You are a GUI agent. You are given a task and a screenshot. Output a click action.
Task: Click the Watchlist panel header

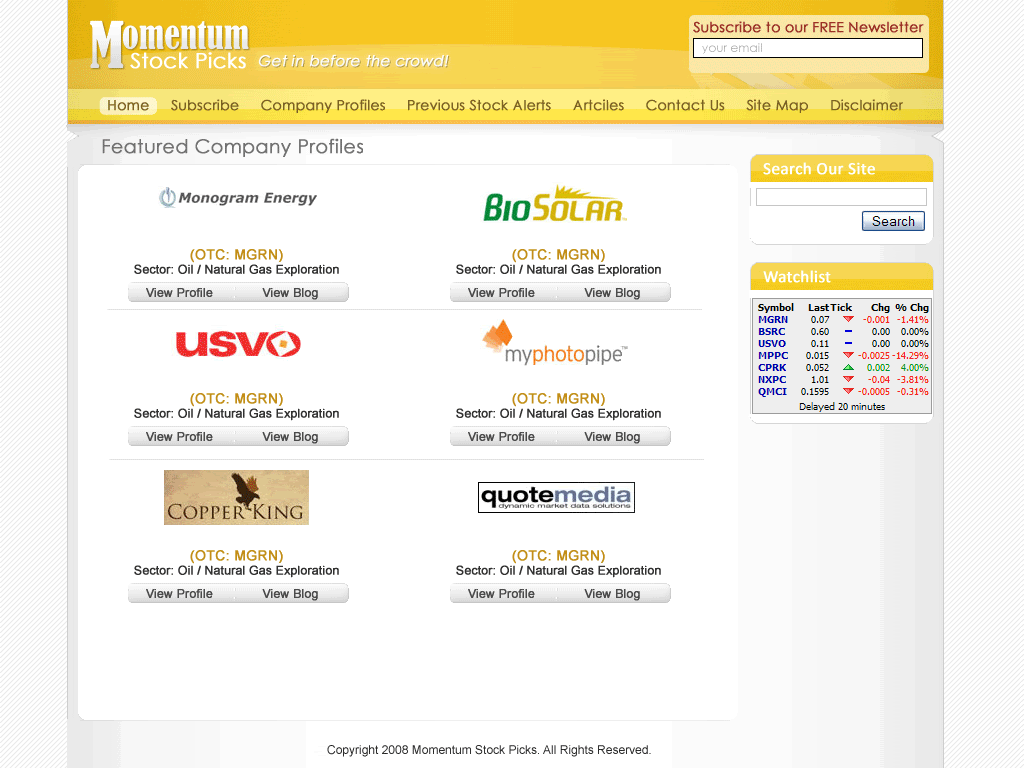841,277
